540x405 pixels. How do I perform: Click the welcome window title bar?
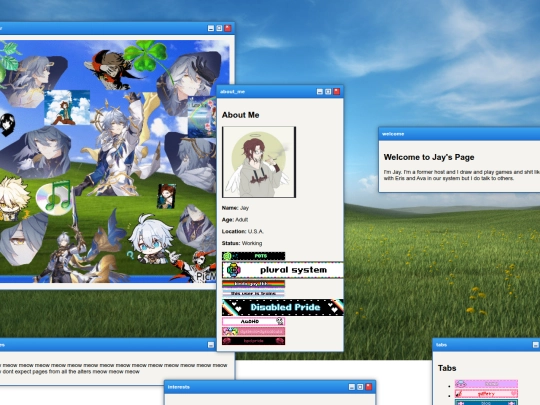click(x=459, y=134)
